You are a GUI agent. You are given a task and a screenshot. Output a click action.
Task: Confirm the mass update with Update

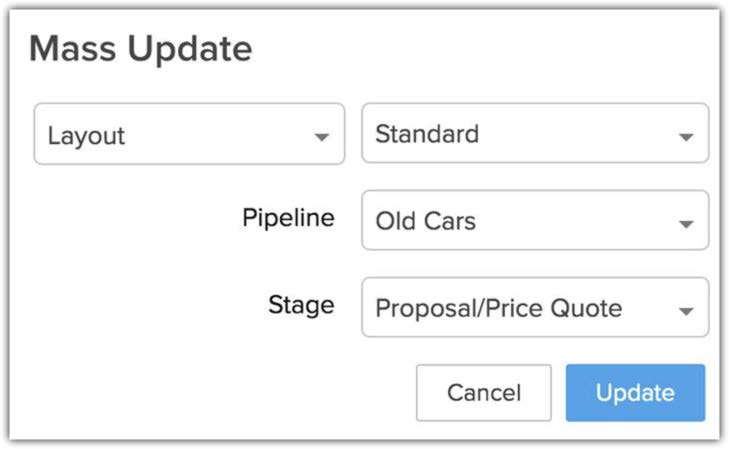pos(635,393)
